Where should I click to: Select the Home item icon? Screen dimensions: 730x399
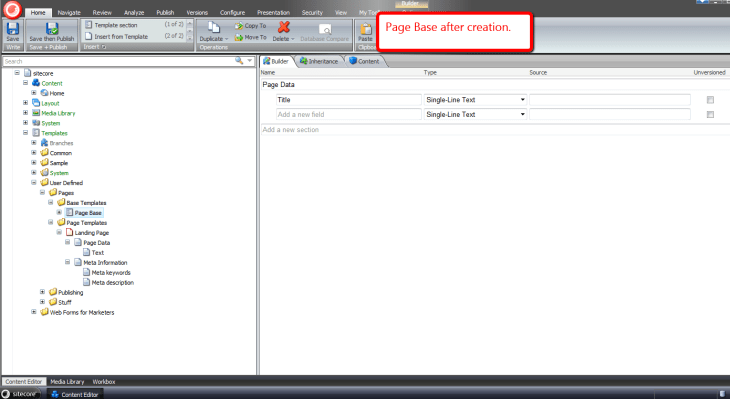(44, 93)
